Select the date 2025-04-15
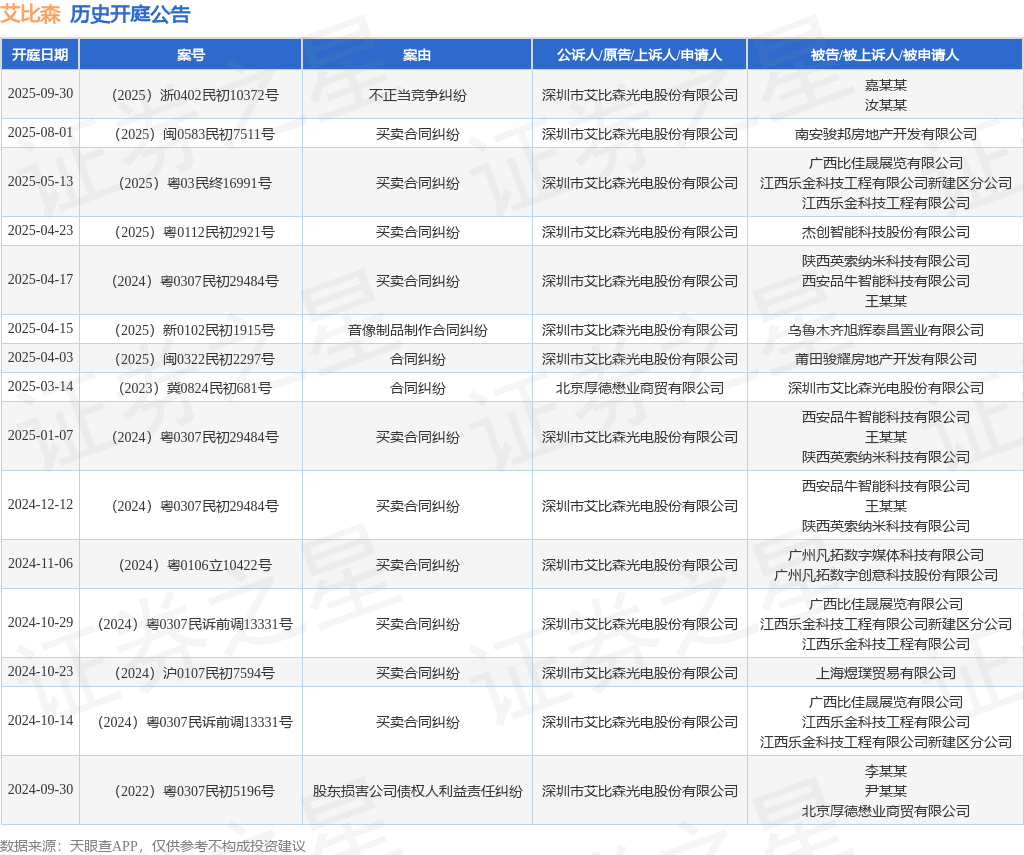The image size is (1024, 855). pos(40,329)
